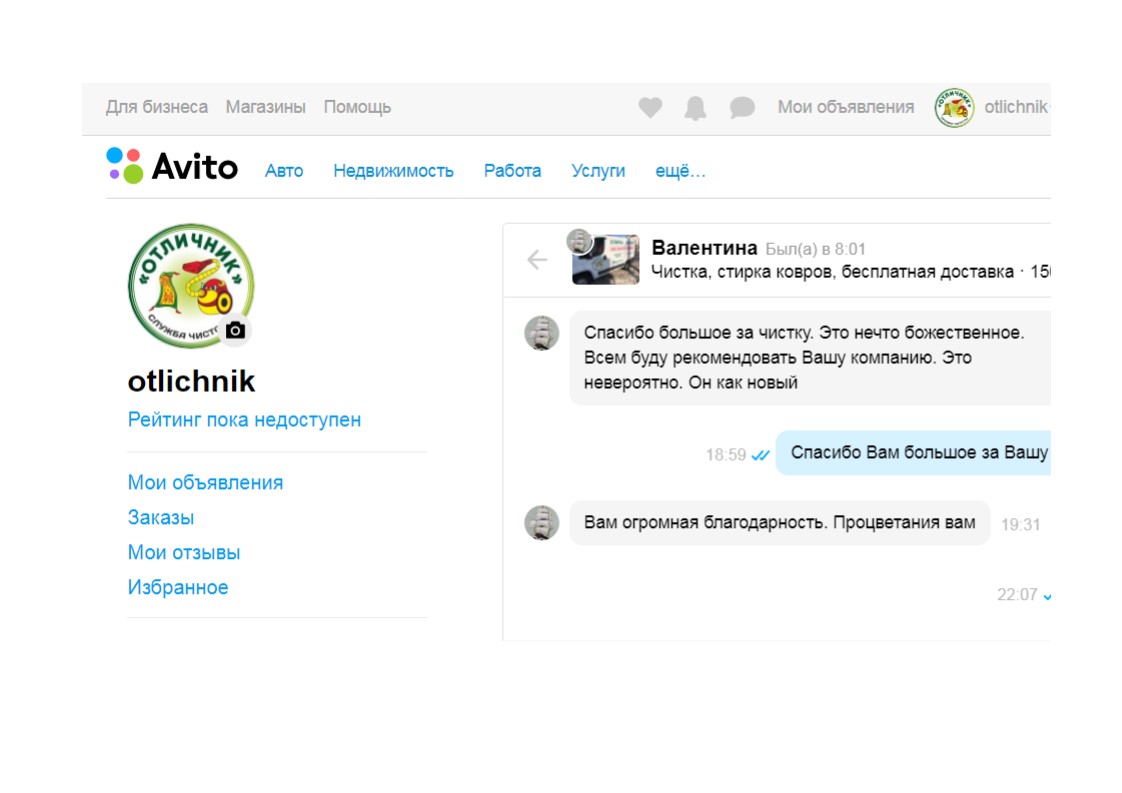The image size is (1122, 793).
Task: Go back using the arrow in the chat header
Action: point(536,259)
